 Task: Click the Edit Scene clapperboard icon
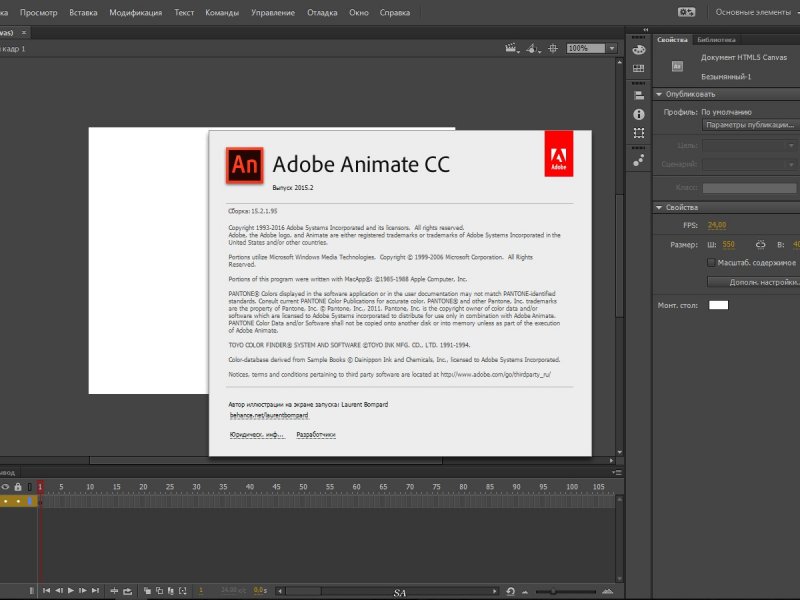tap(512, 48)
